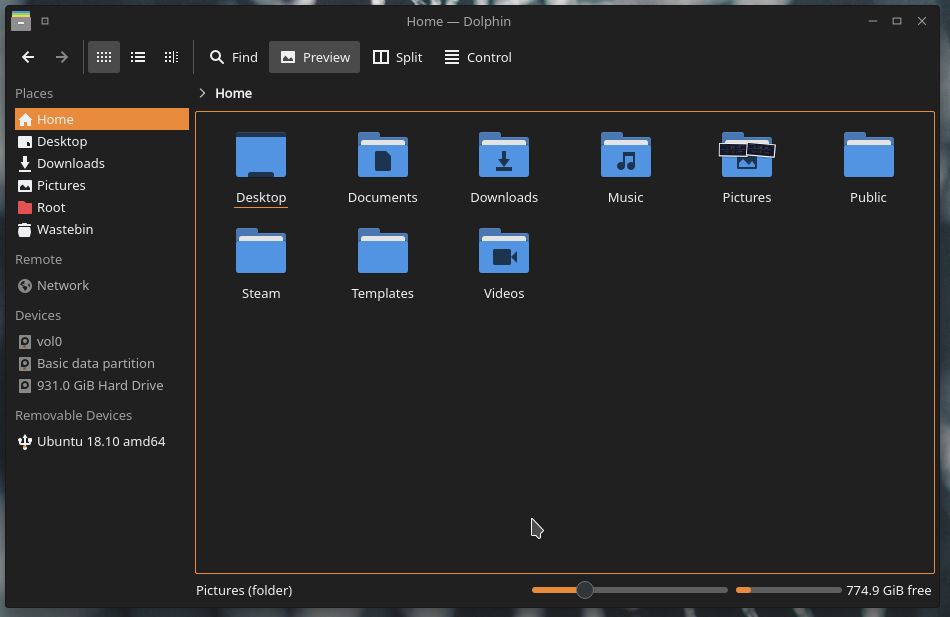
Task: Open Network under Remote
Action: coord(102,285)
